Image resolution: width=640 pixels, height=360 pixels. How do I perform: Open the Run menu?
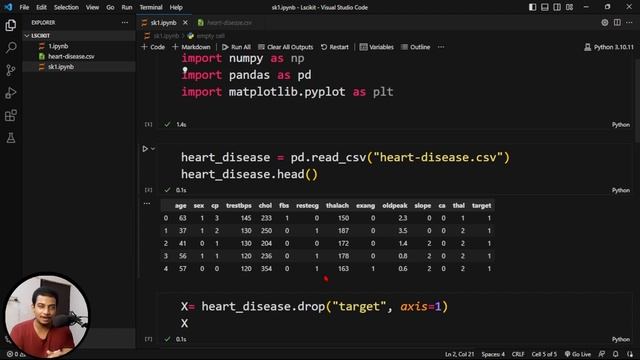click(127, 7)
